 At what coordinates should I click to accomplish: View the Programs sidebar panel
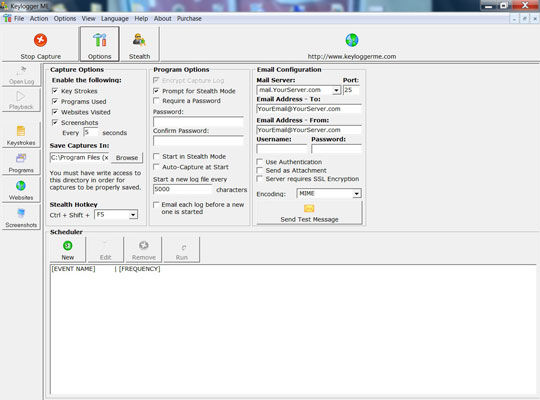tap(21, 163)
